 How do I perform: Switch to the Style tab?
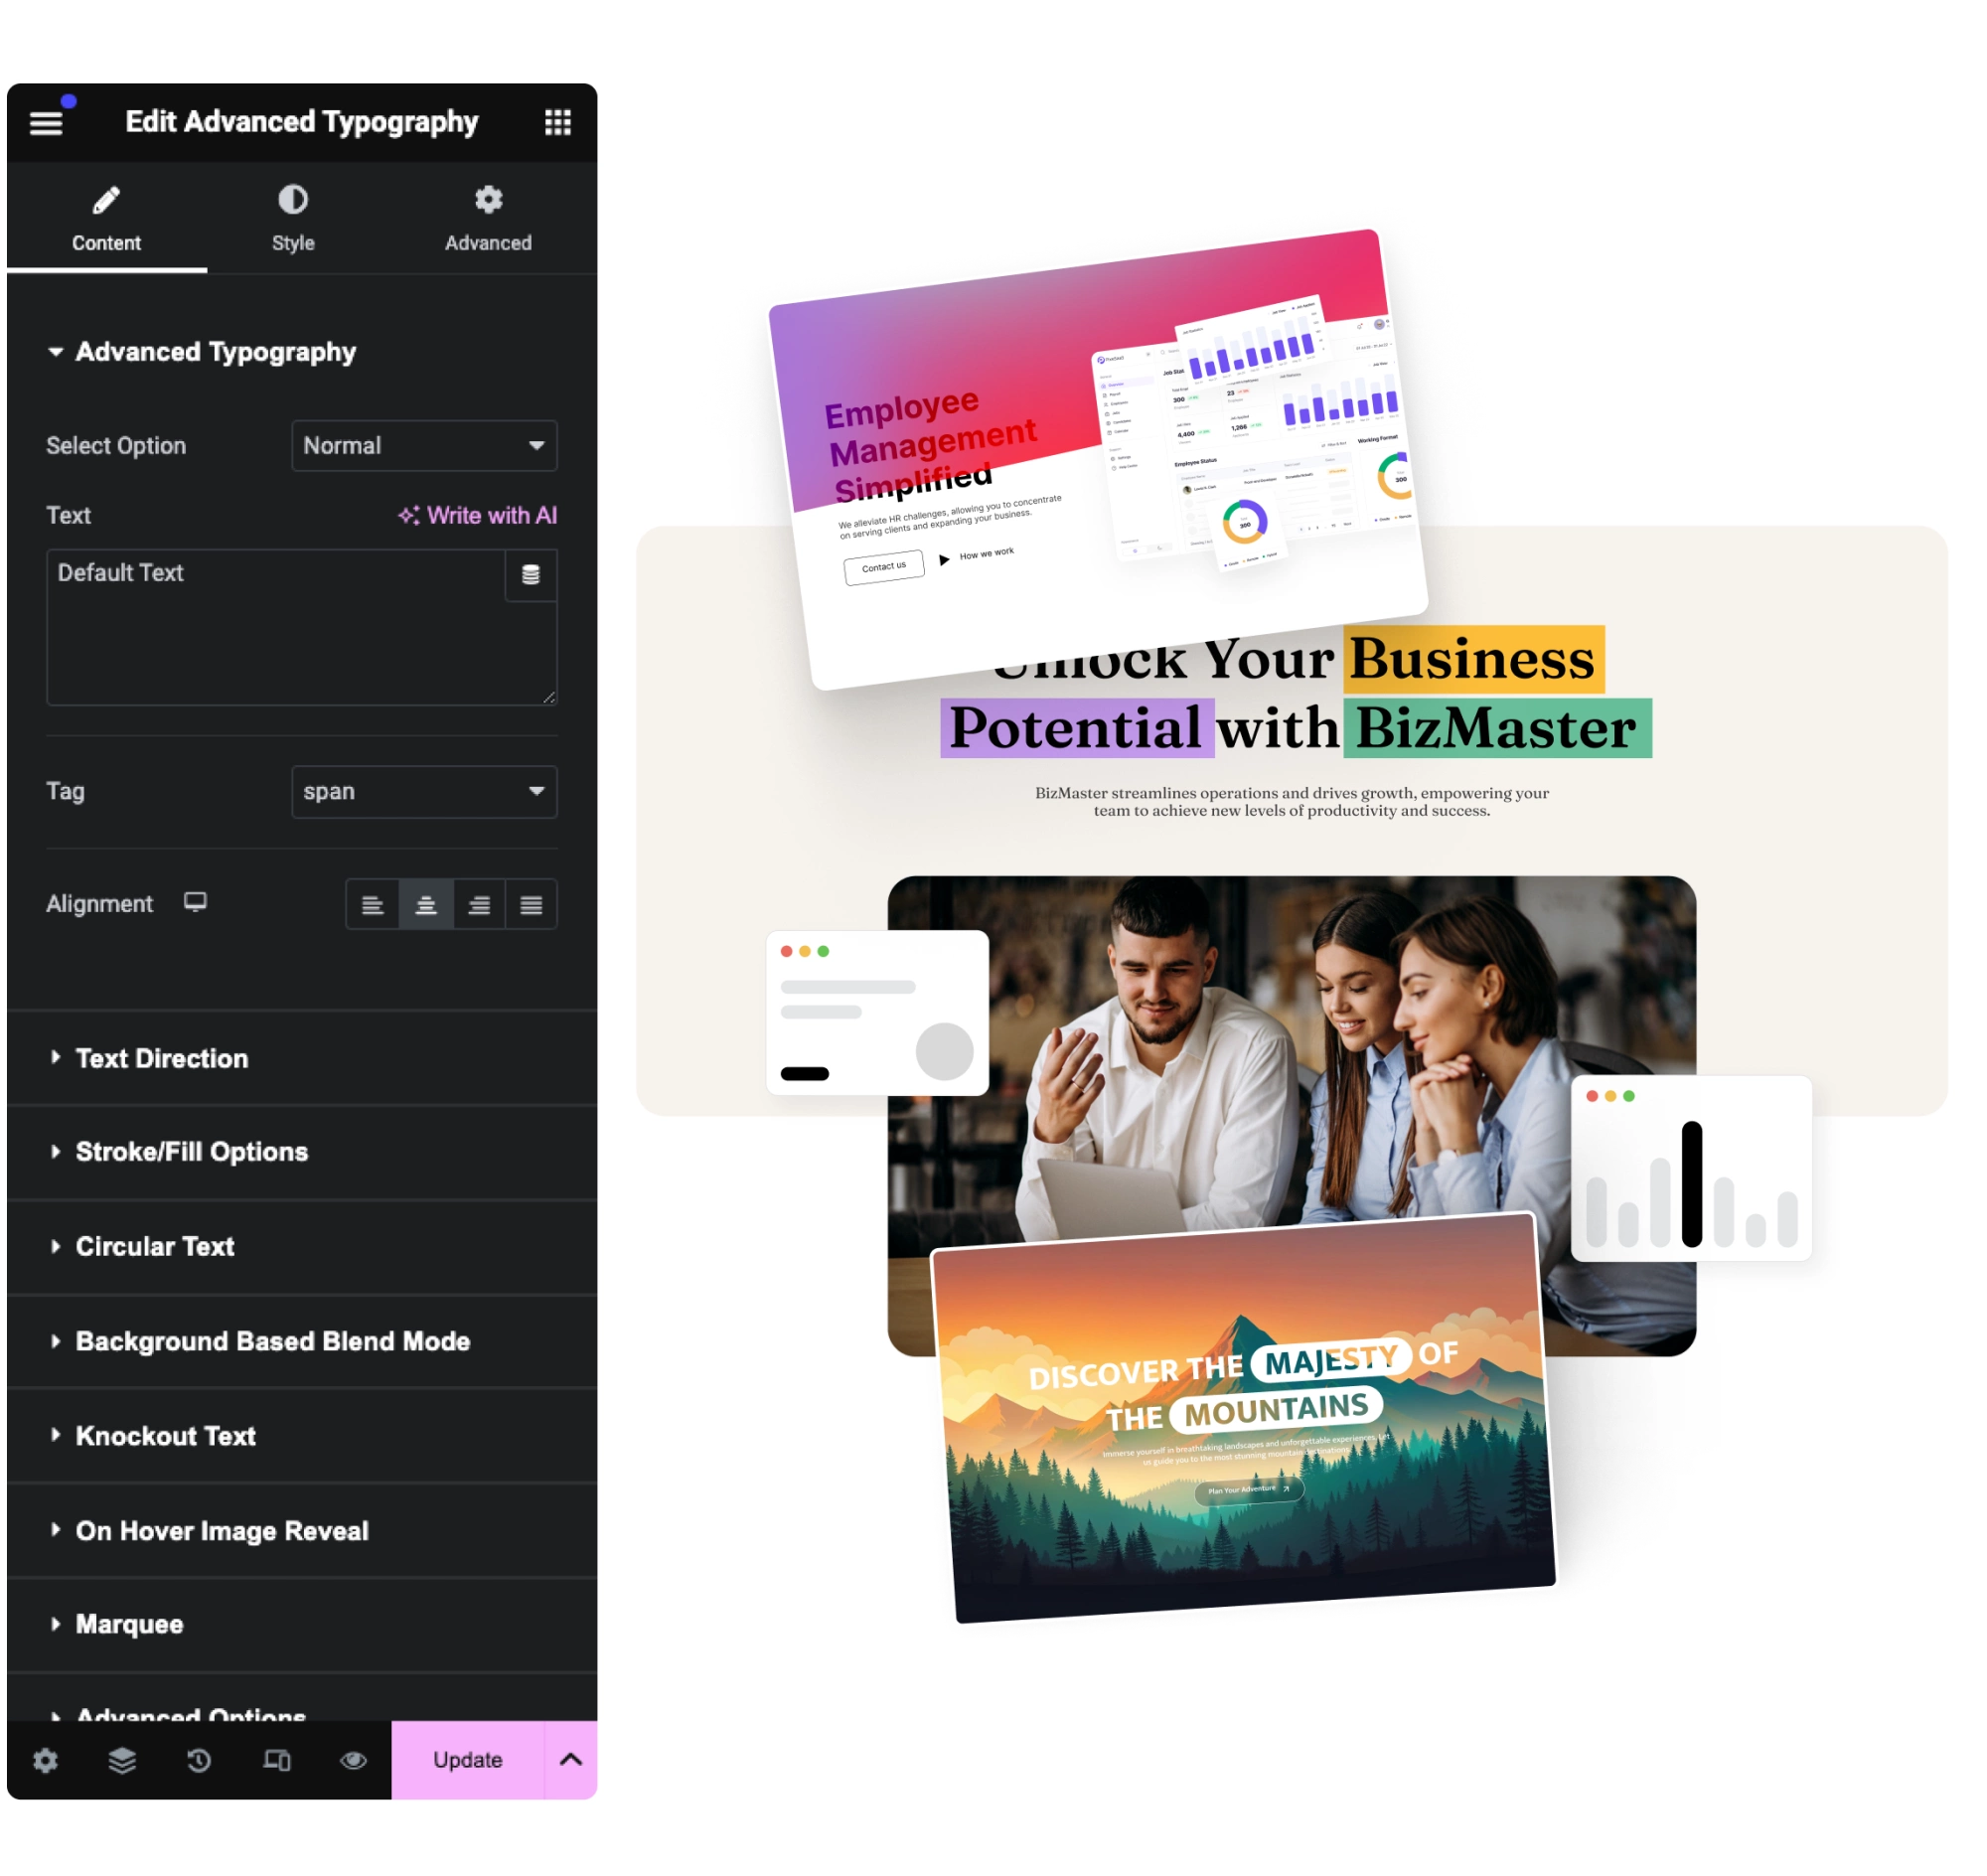(x=293, y=215)
